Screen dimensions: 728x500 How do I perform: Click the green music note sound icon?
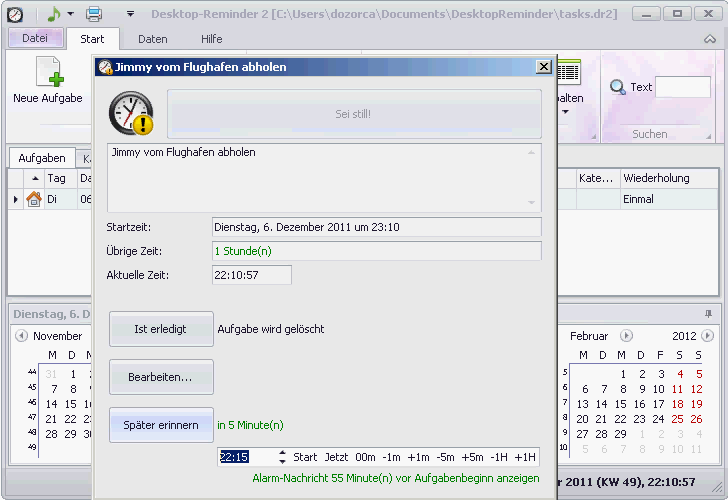pyautogui.click(x=54, y=14)
